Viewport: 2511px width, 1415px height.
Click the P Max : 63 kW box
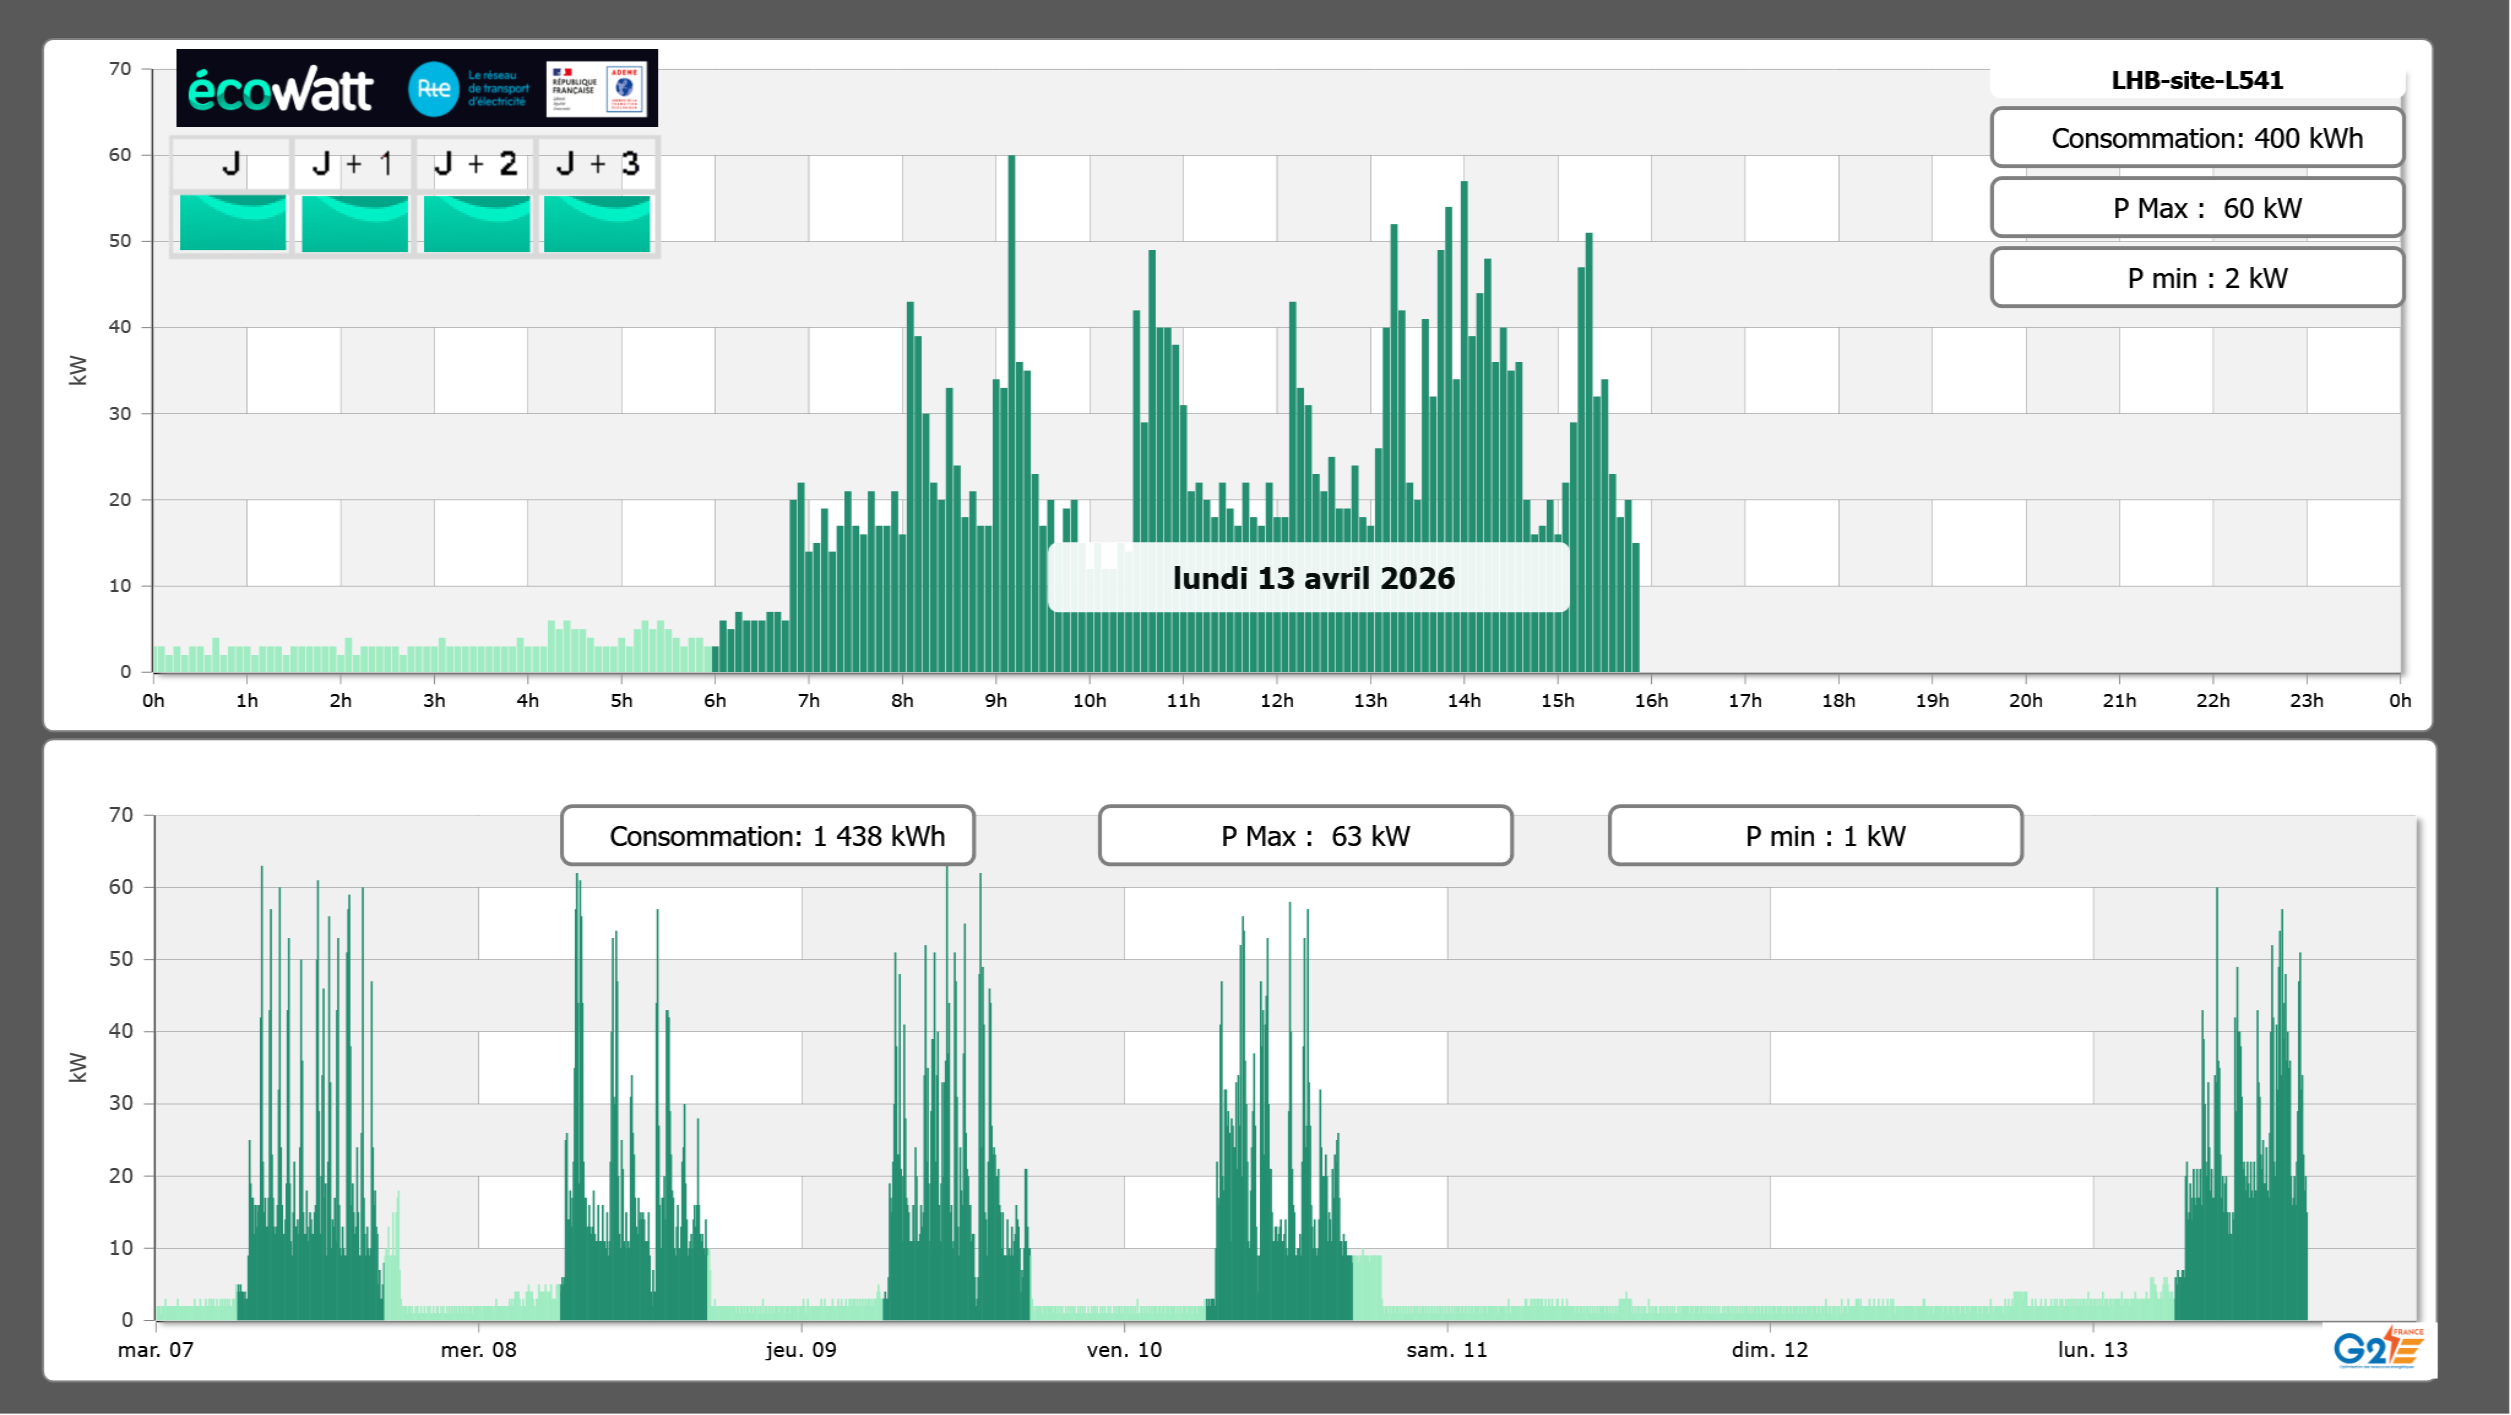point(1305,836)
